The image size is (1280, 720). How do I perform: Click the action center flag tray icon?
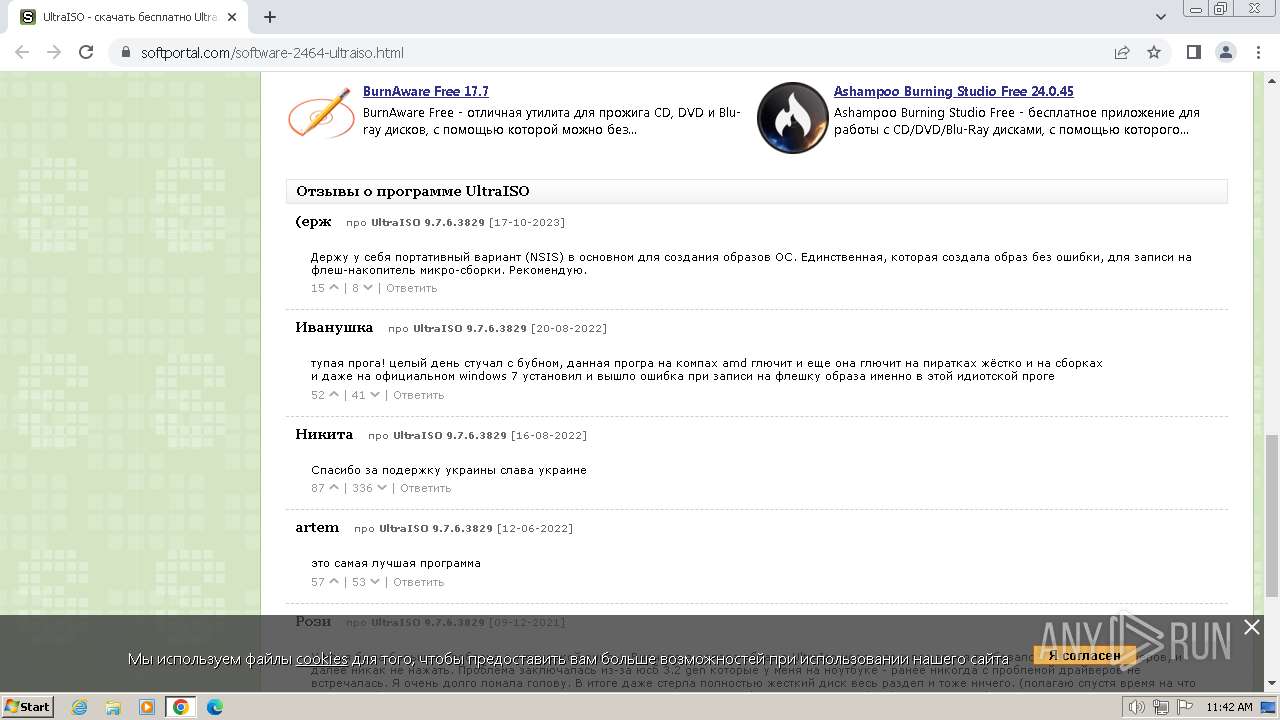click(1185, 707)
